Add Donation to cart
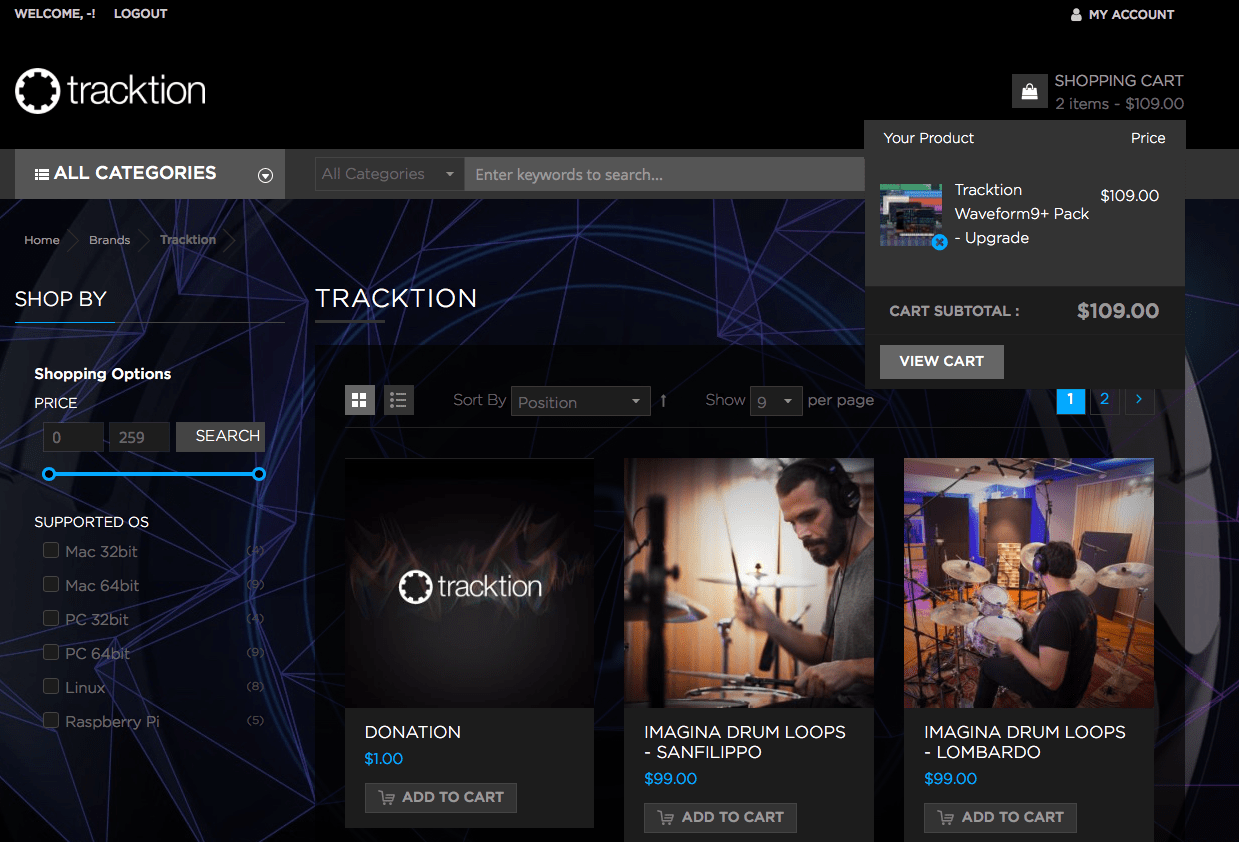This screenshot has height=842, width=1239. (441, 797)
